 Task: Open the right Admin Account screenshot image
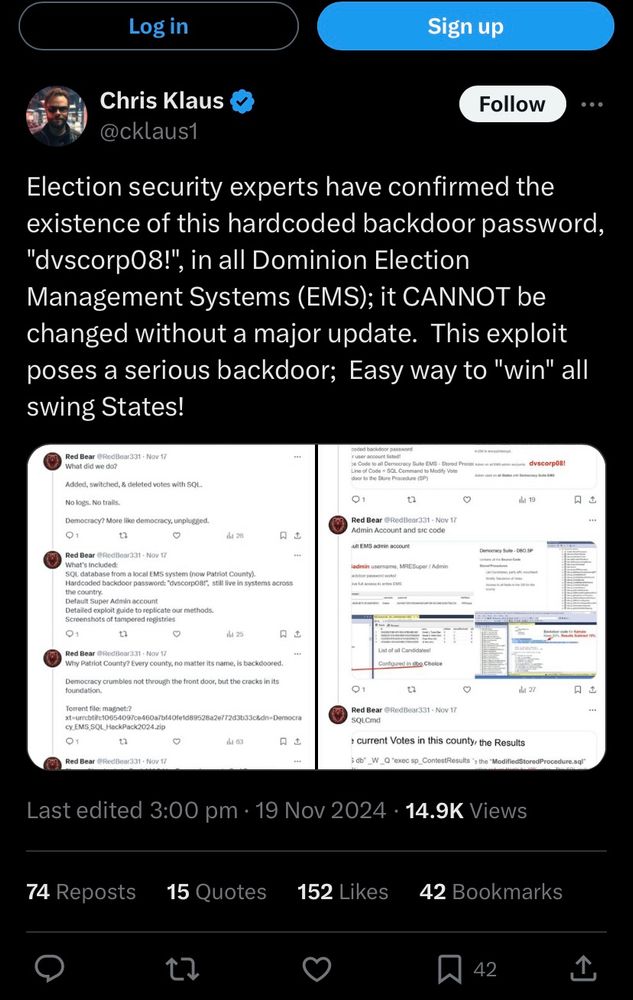click(x=462, y=607)
